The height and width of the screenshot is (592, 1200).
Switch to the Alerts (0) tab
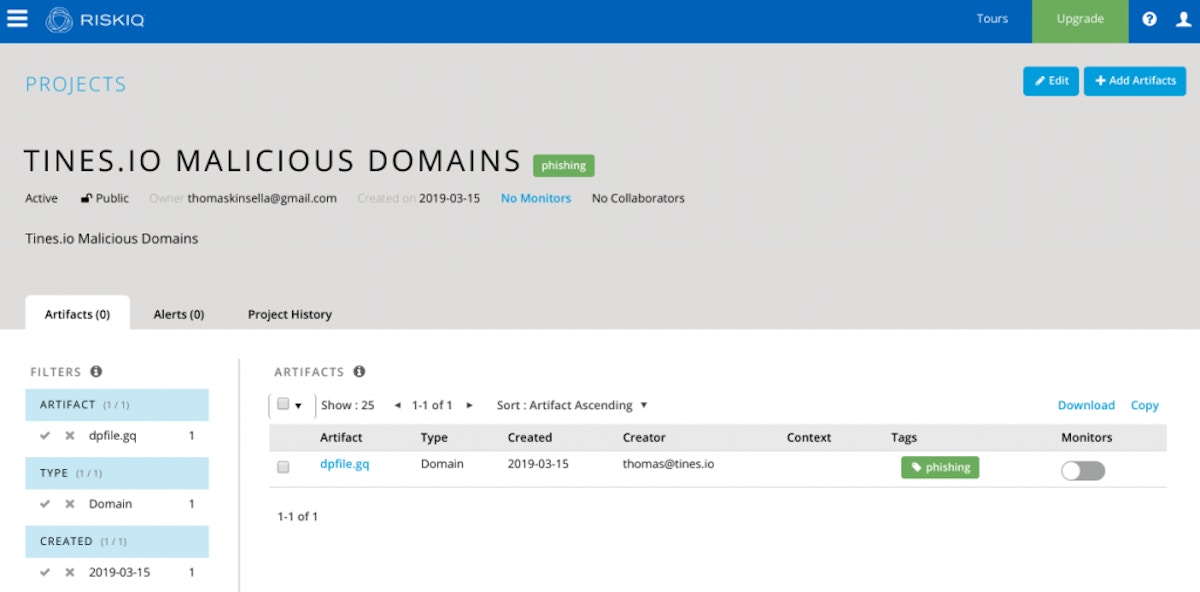[179, 314]
